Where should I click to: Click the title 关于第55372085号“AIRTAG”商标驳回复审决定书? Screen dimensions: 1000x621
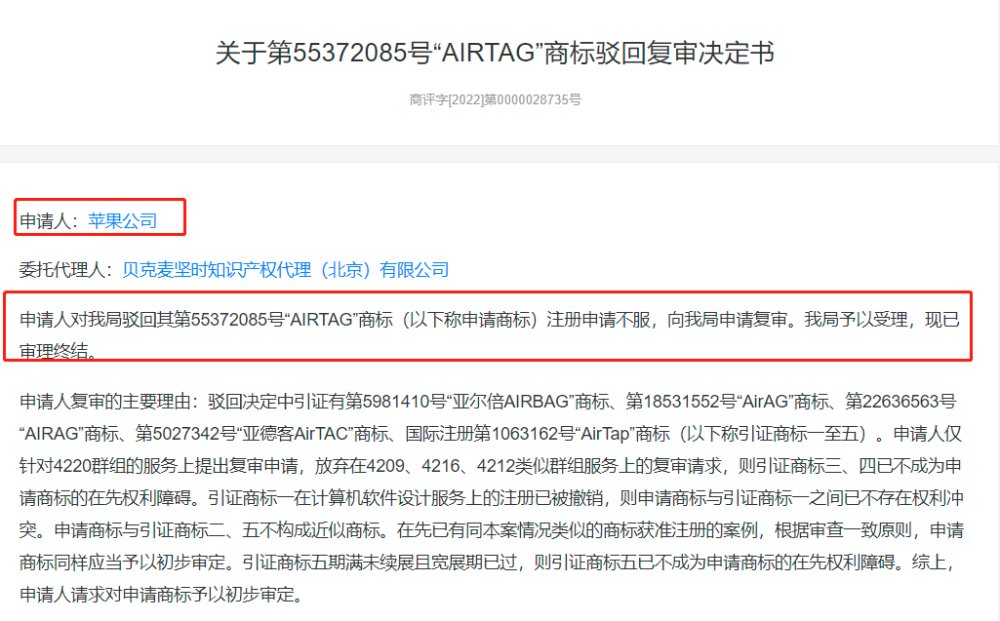tap(495, 53)
